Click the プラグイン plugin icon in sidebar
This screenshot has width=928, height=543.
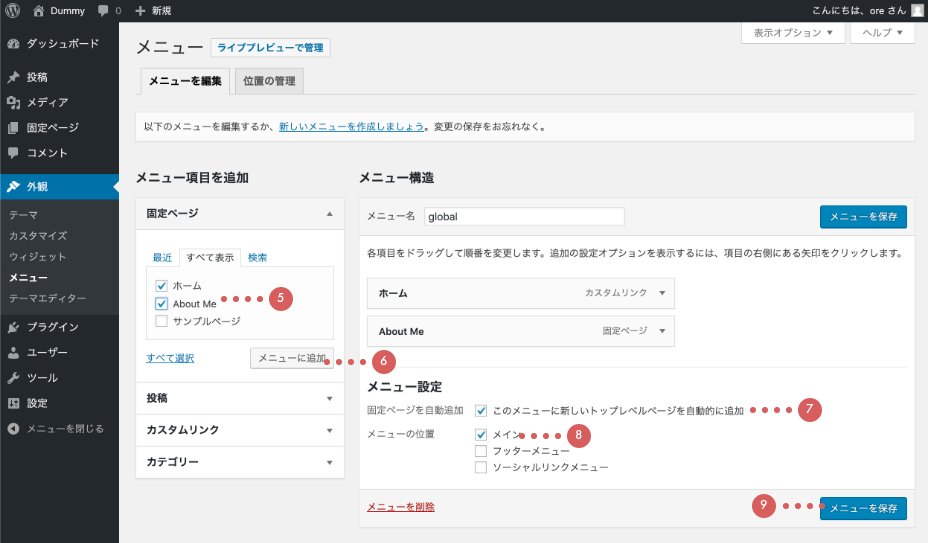13,327
